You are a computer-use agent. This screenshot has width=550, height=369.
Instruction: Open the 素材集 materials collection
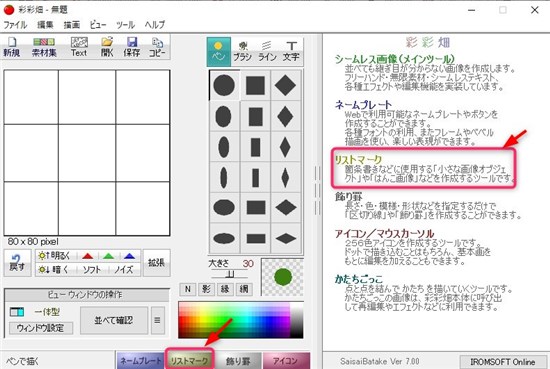pos(44,47)
